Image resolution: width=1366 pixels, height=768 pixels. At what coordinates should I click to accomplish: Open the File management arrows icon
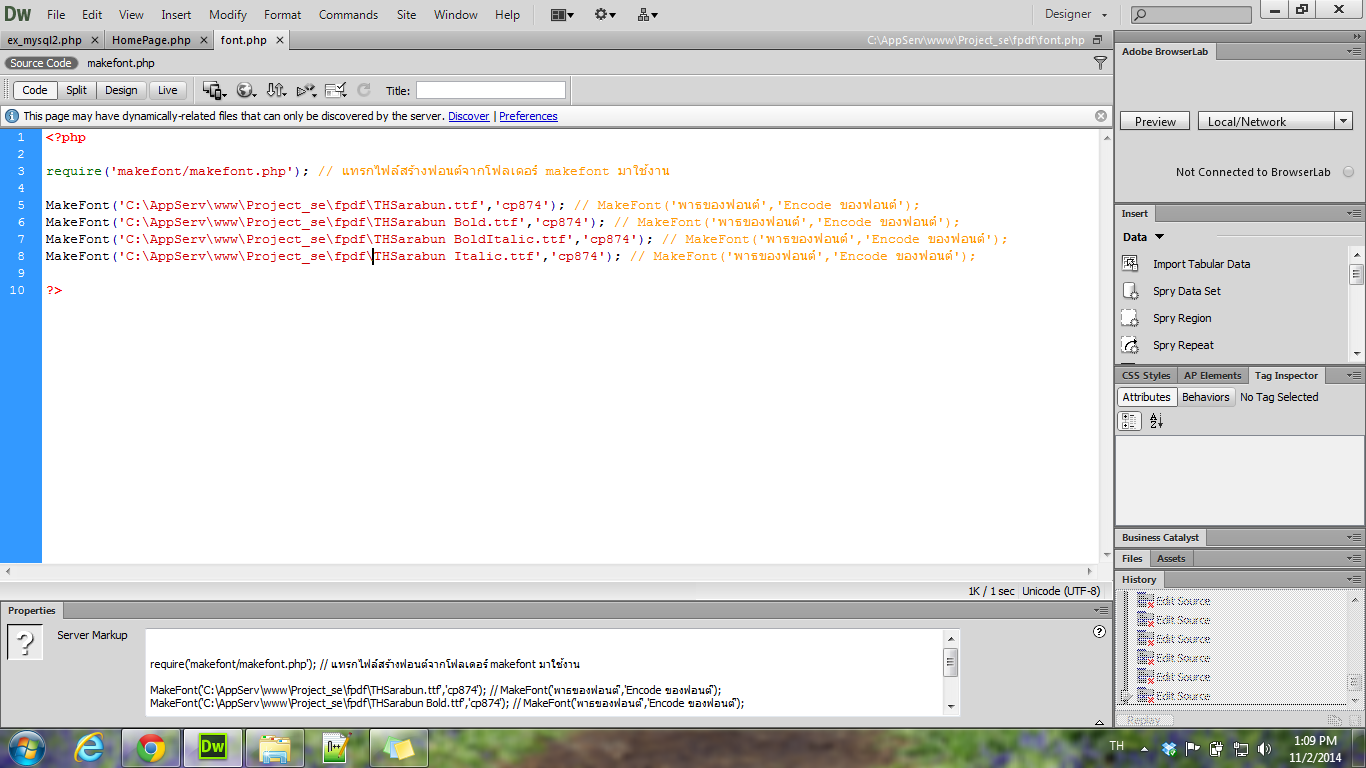(276, 90)
